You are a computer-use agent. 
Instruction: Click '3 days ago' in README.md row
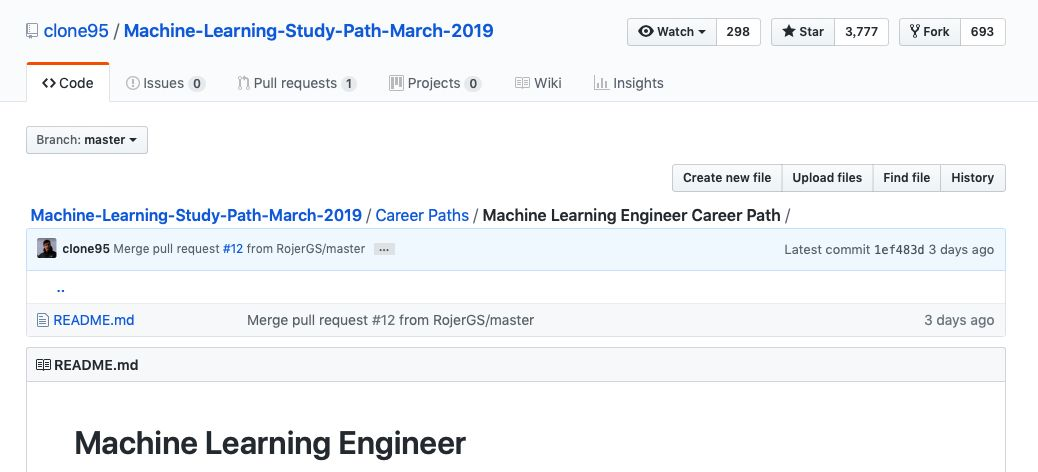959,320
